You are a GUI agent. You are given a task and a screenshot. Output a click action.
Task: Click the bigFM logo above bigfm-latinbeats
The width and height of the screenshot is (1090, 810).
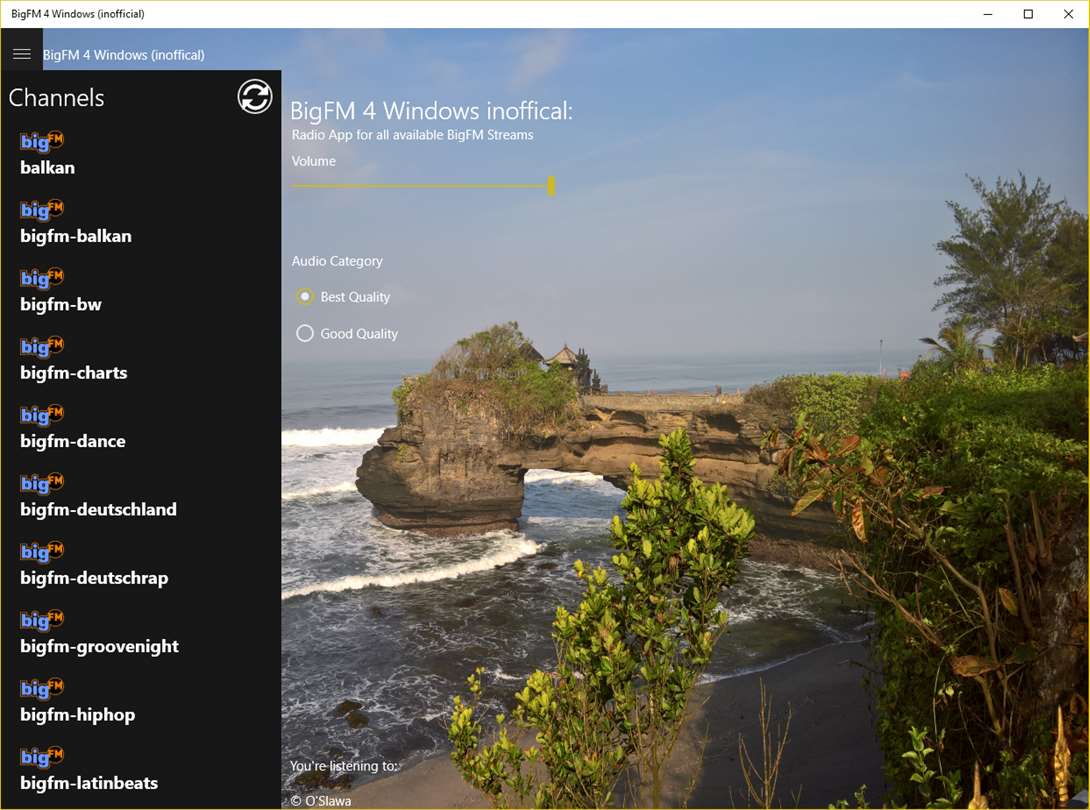click(42, 755)
